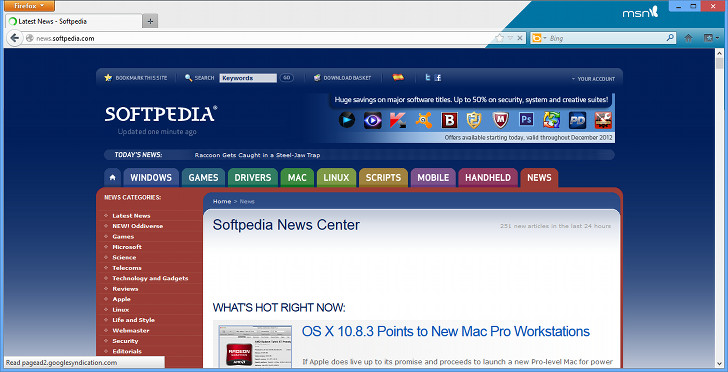
Task: Open Apple news category
Action: tap(122, 299)
